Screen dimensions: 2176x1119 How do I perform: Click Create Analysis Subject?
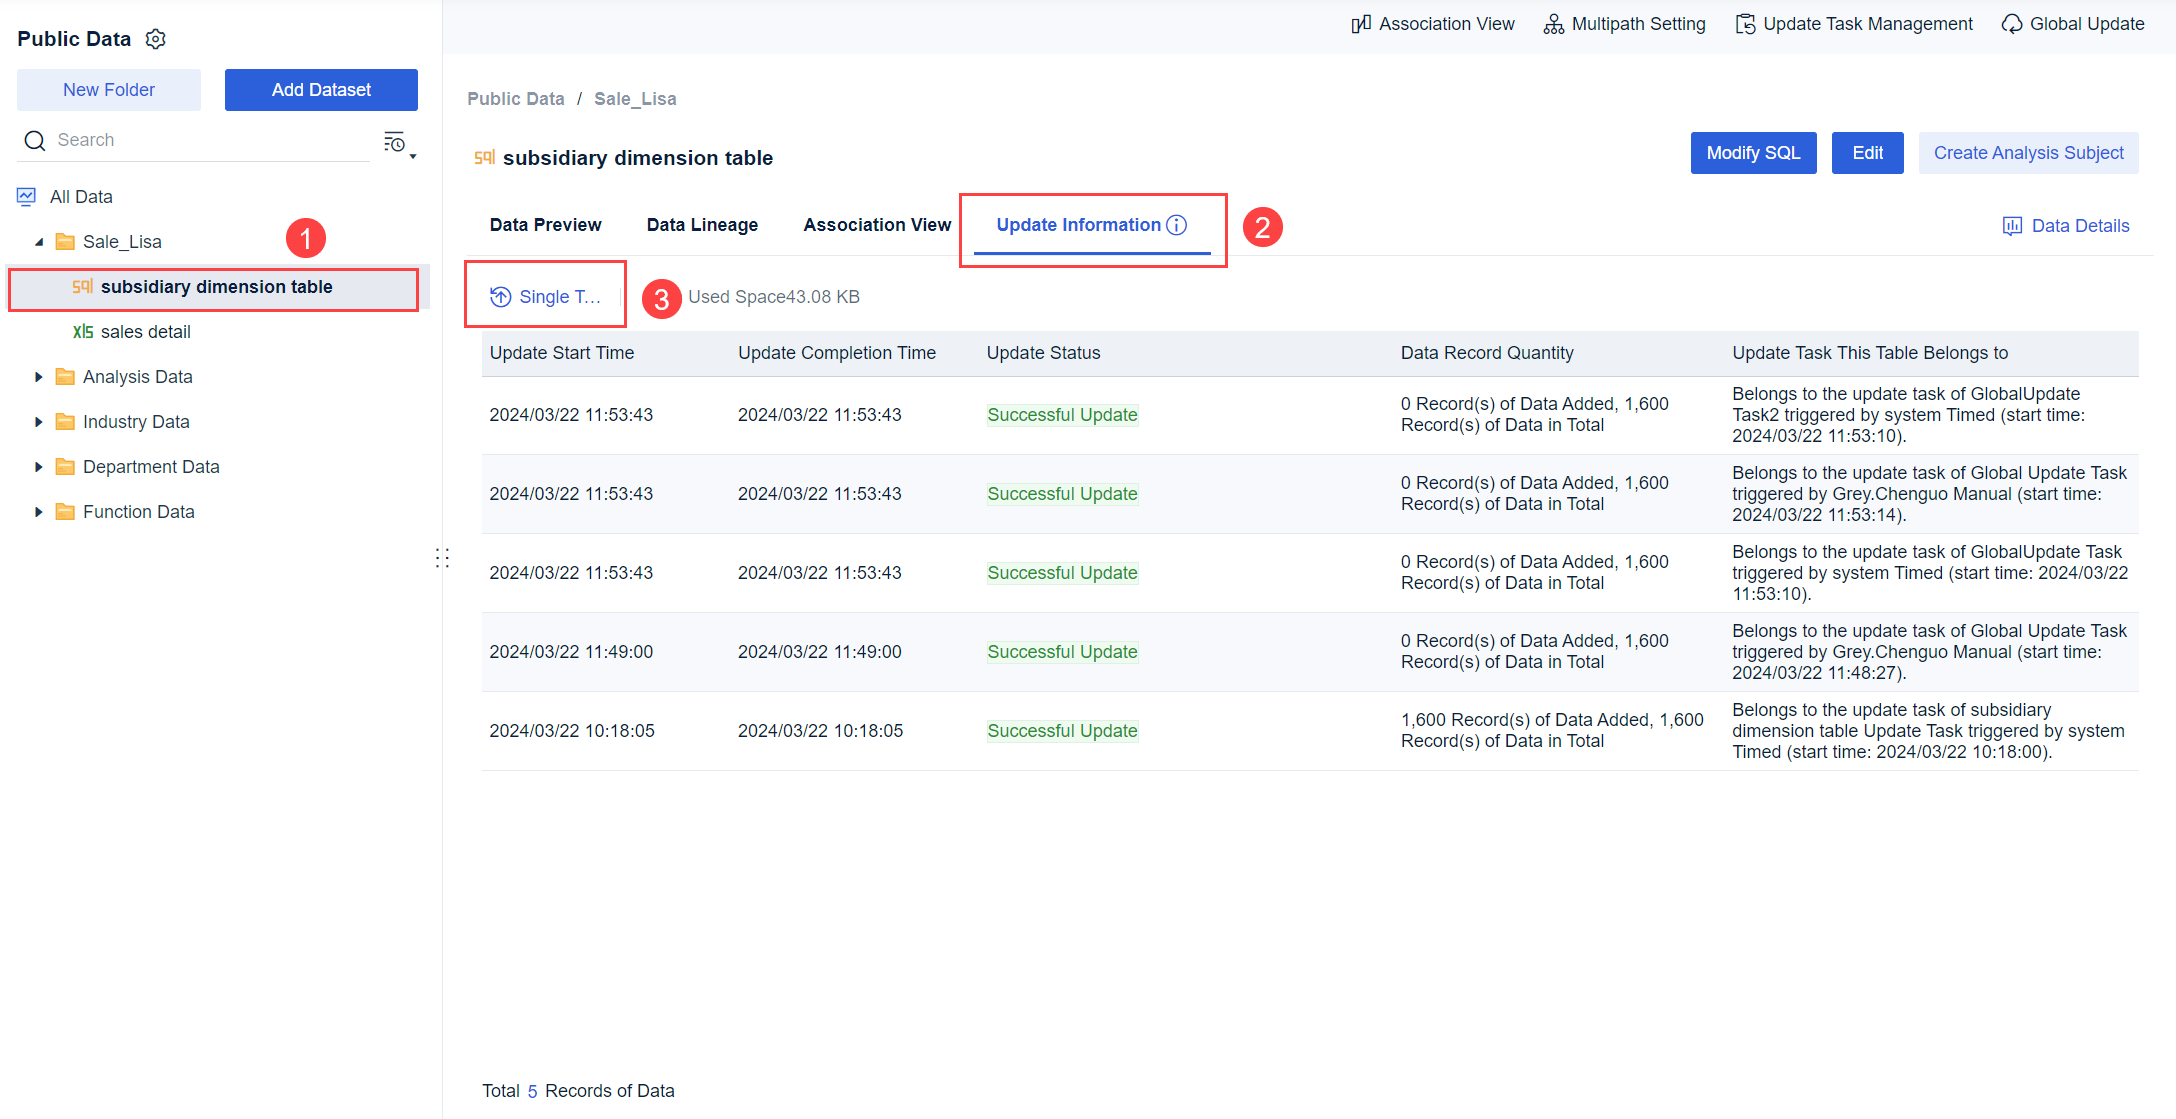(x=2029, y=152)
